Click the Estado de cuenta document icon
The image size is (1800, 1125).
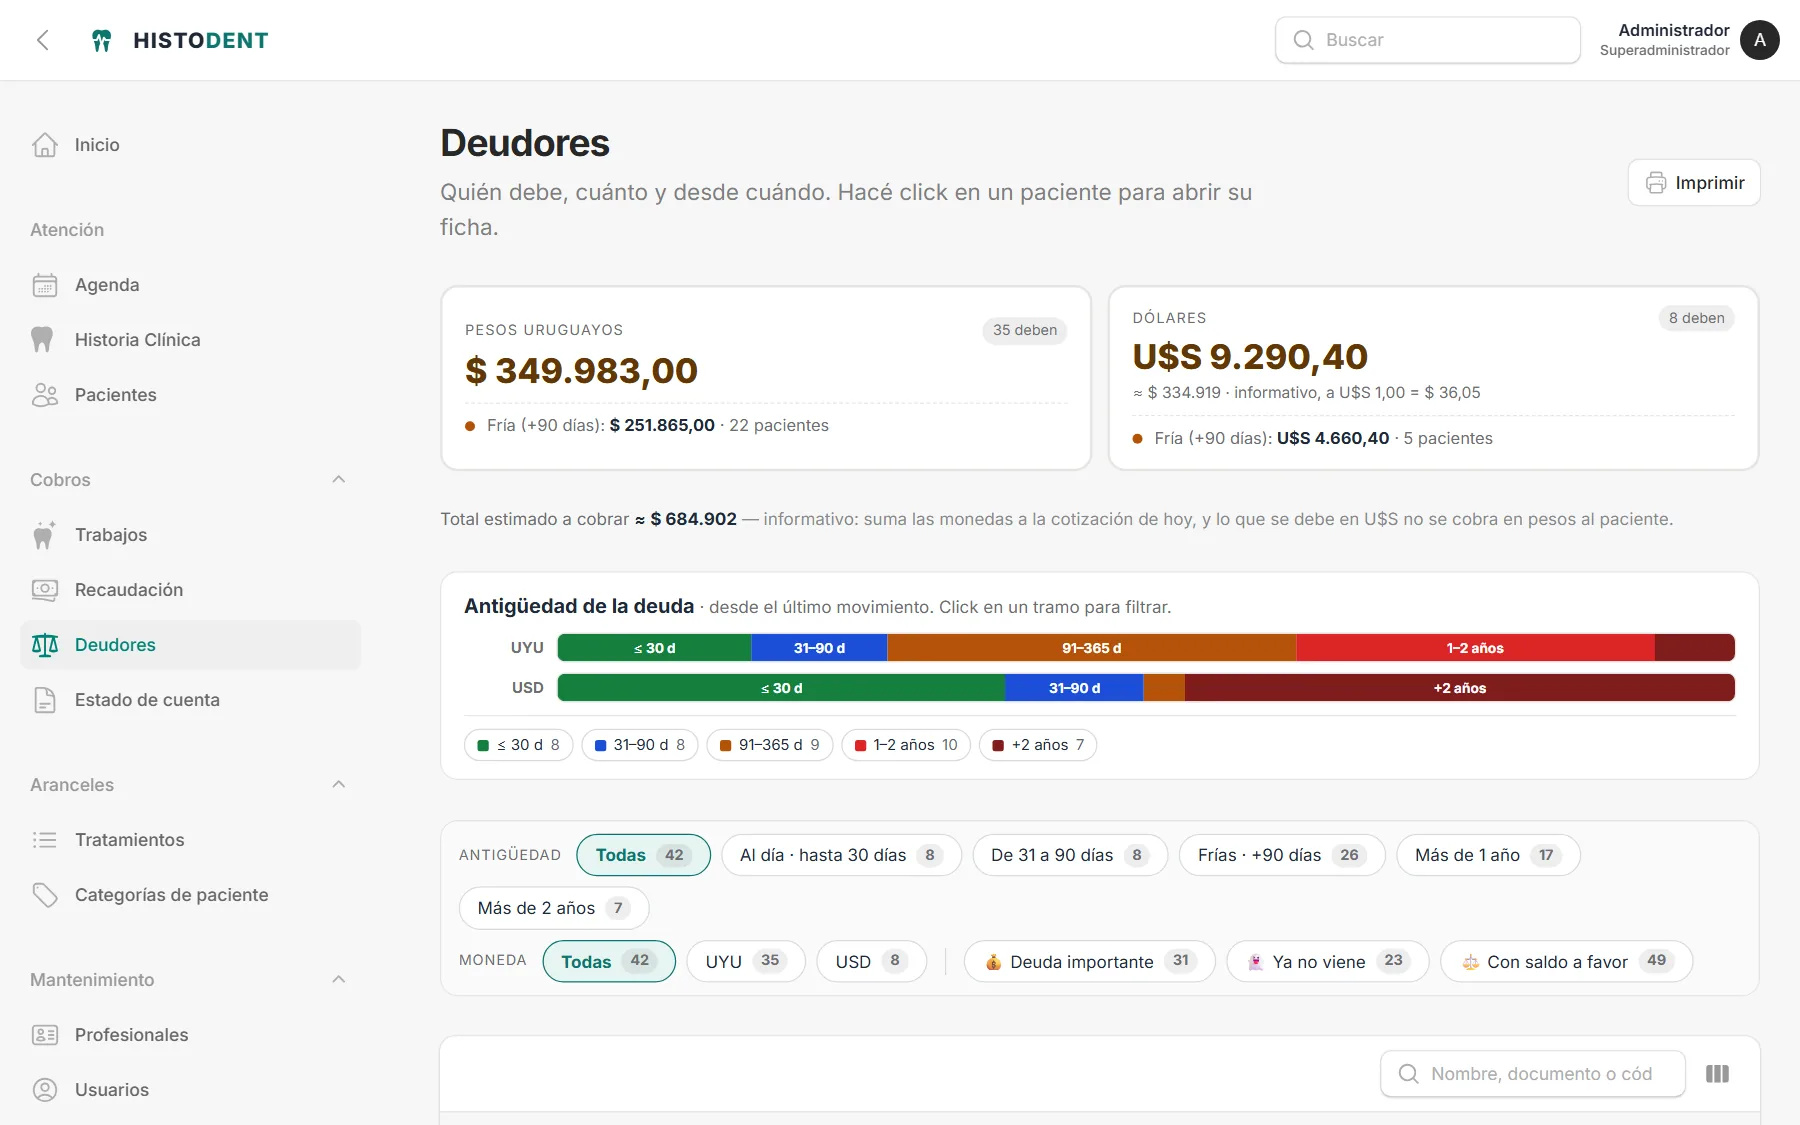(x=45, y=700)
